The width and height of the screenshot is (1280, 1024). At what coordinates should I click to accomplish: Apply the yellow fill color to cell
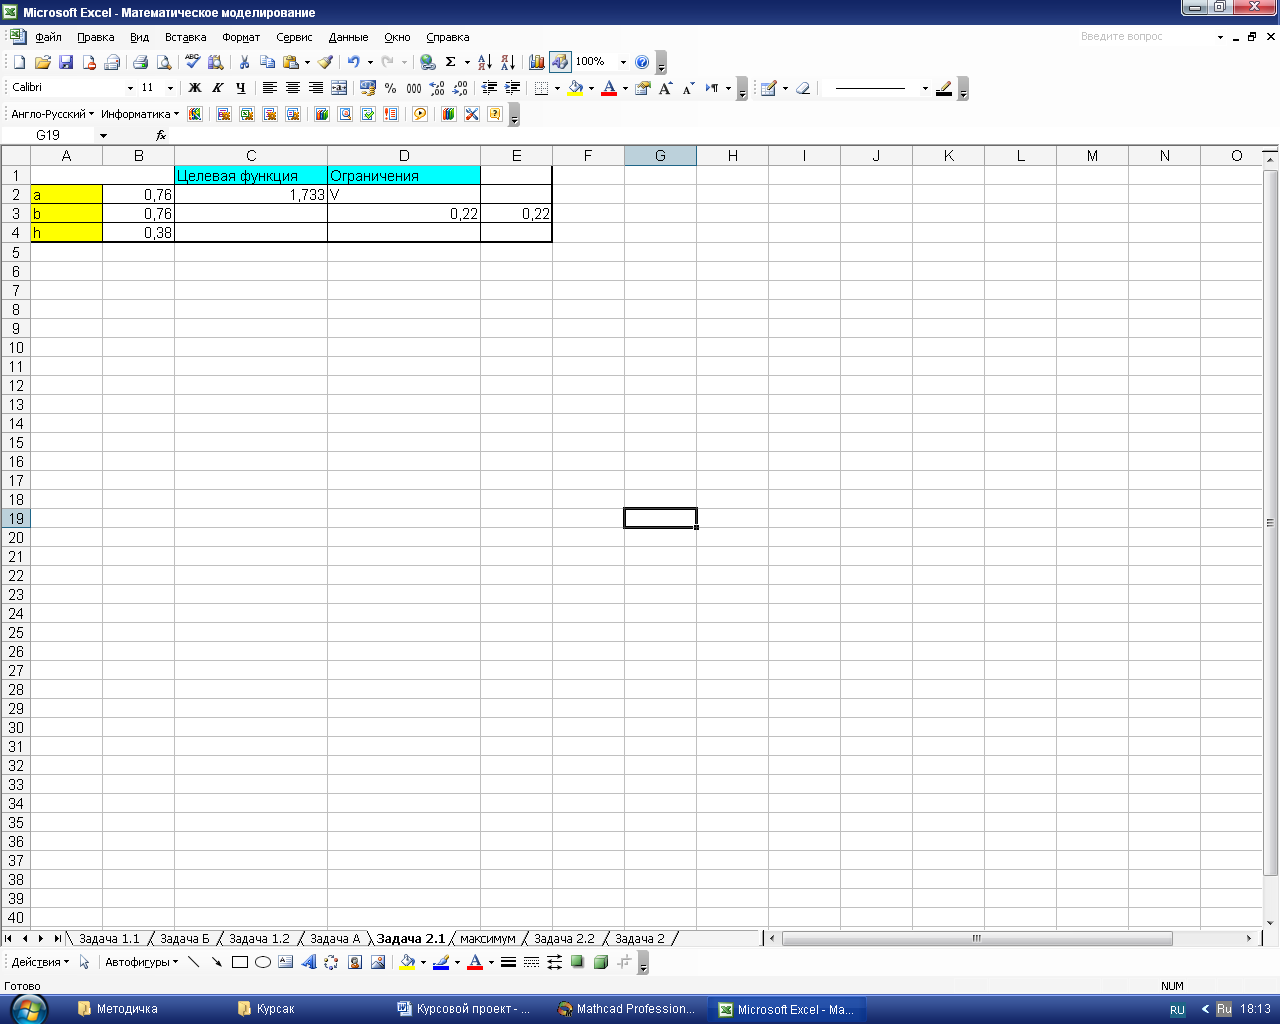(x=575, y=88)
